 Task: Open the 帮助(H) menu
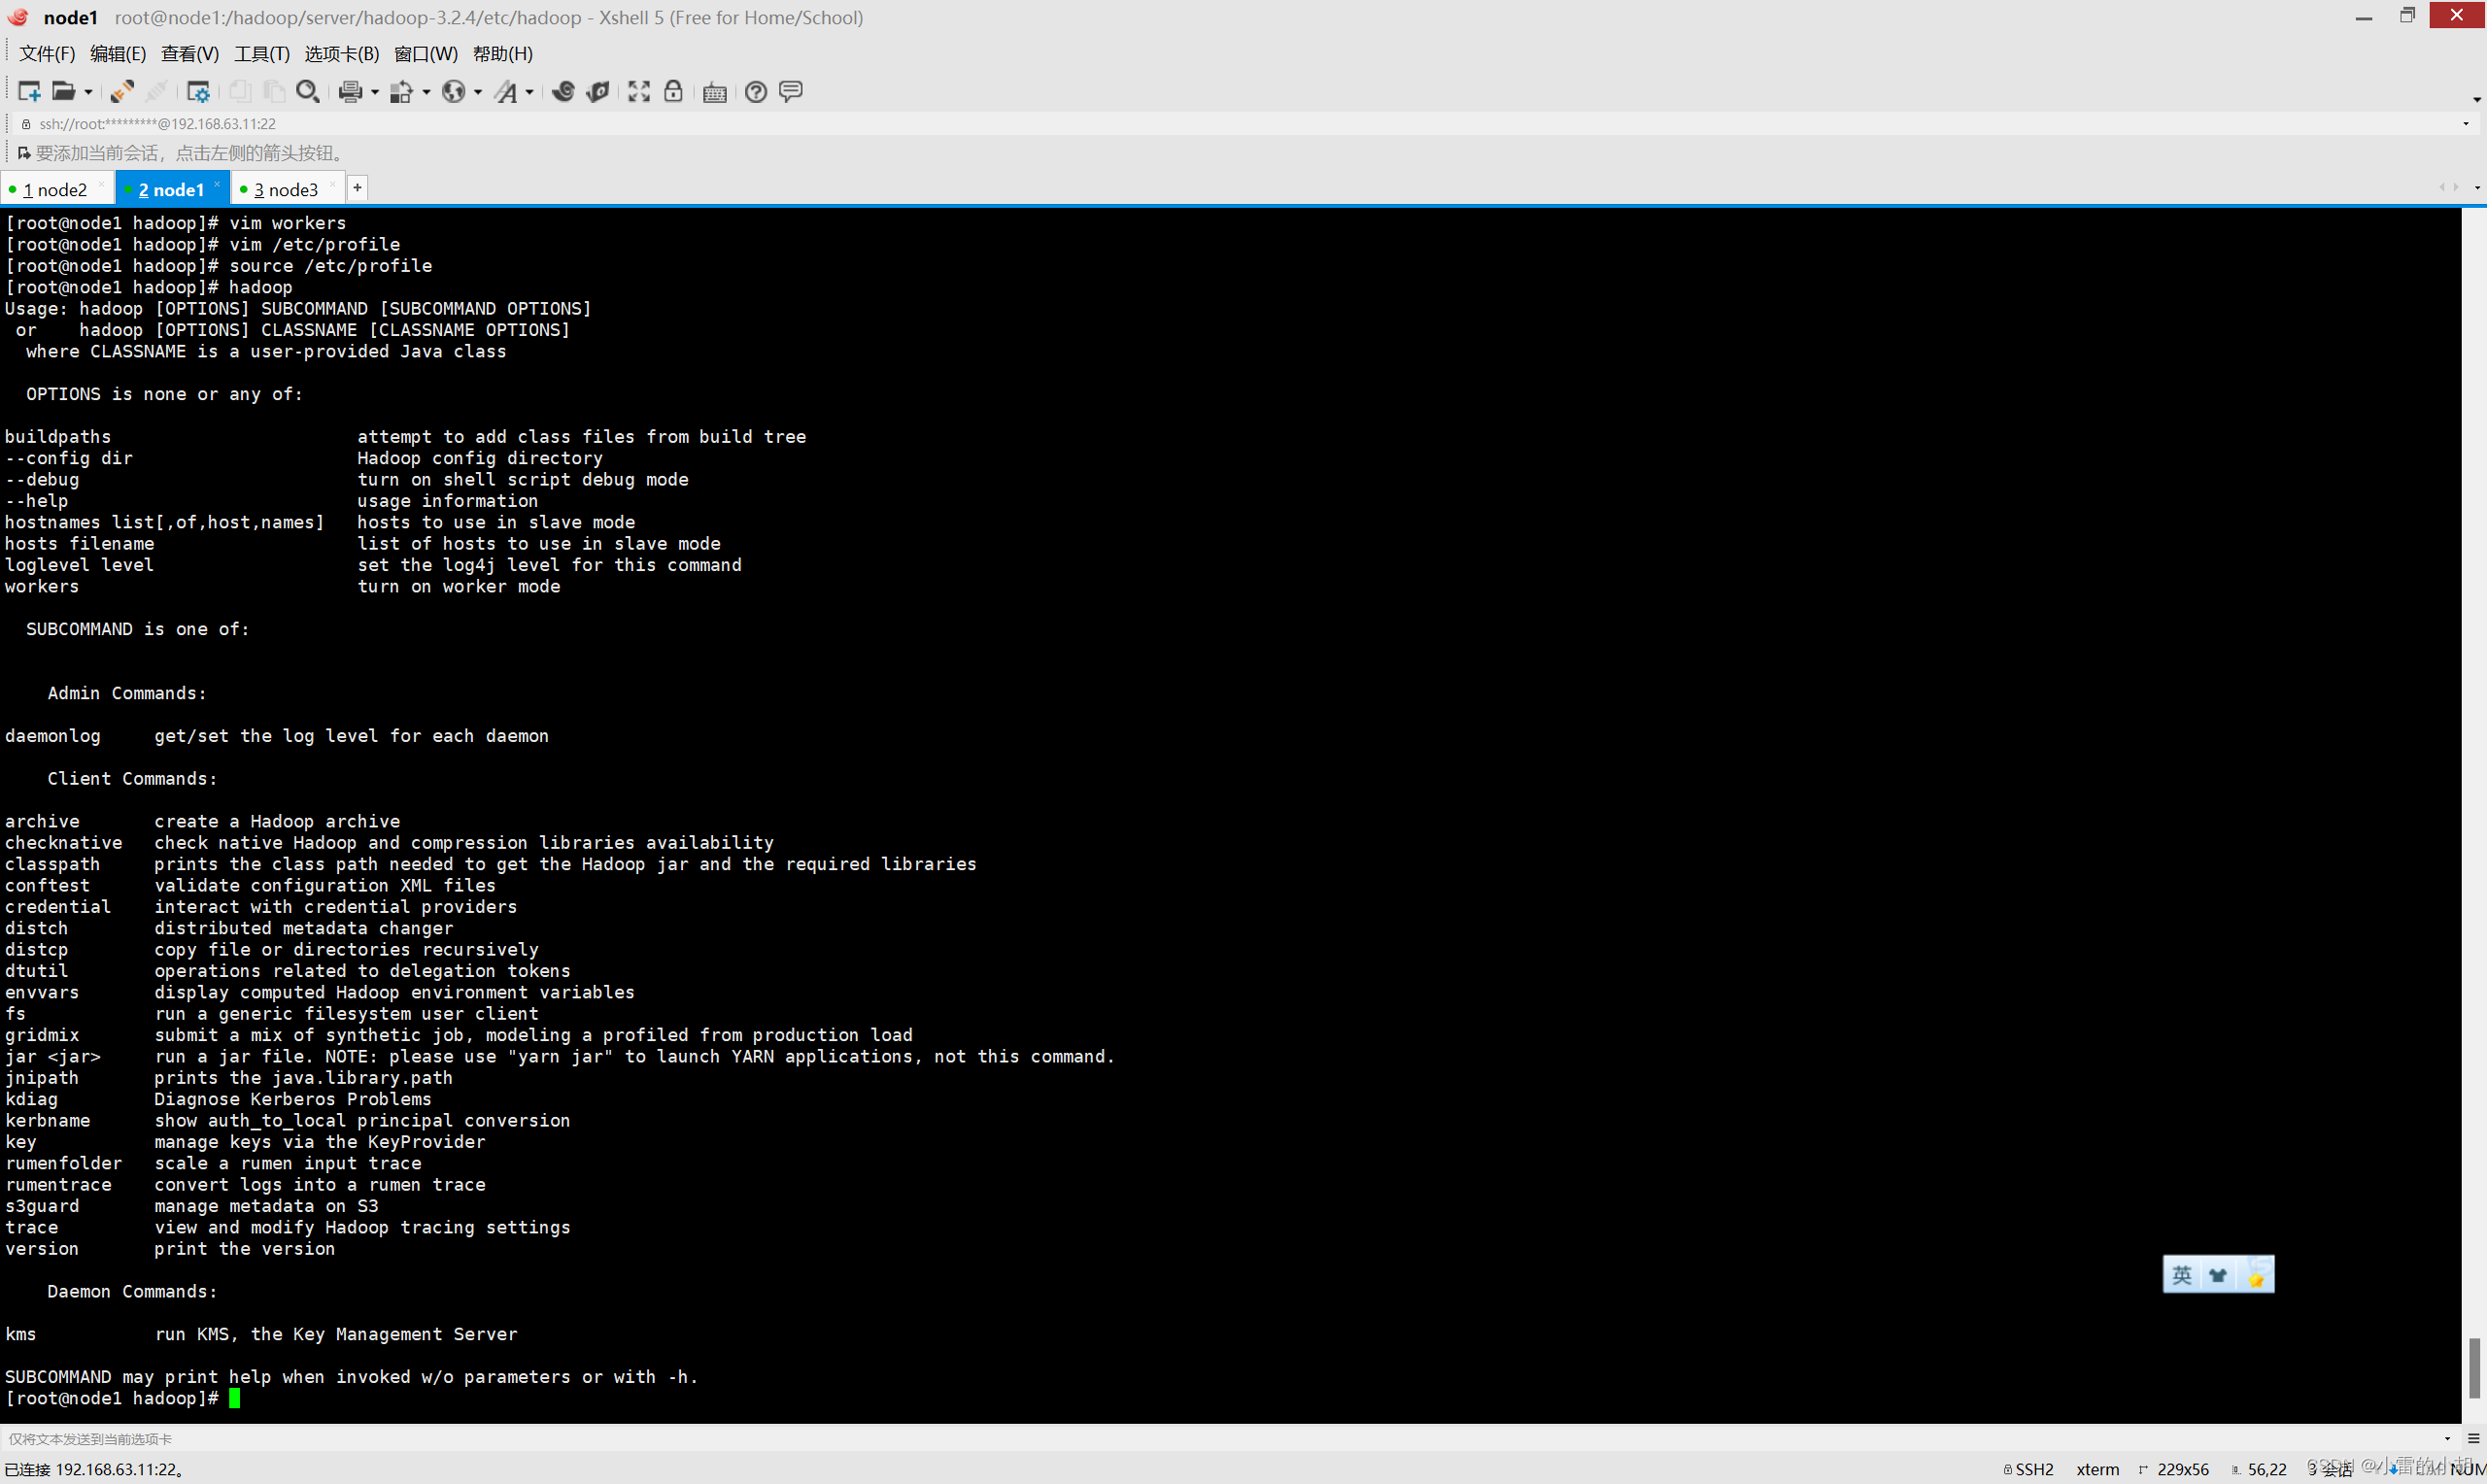pos(503,54)
